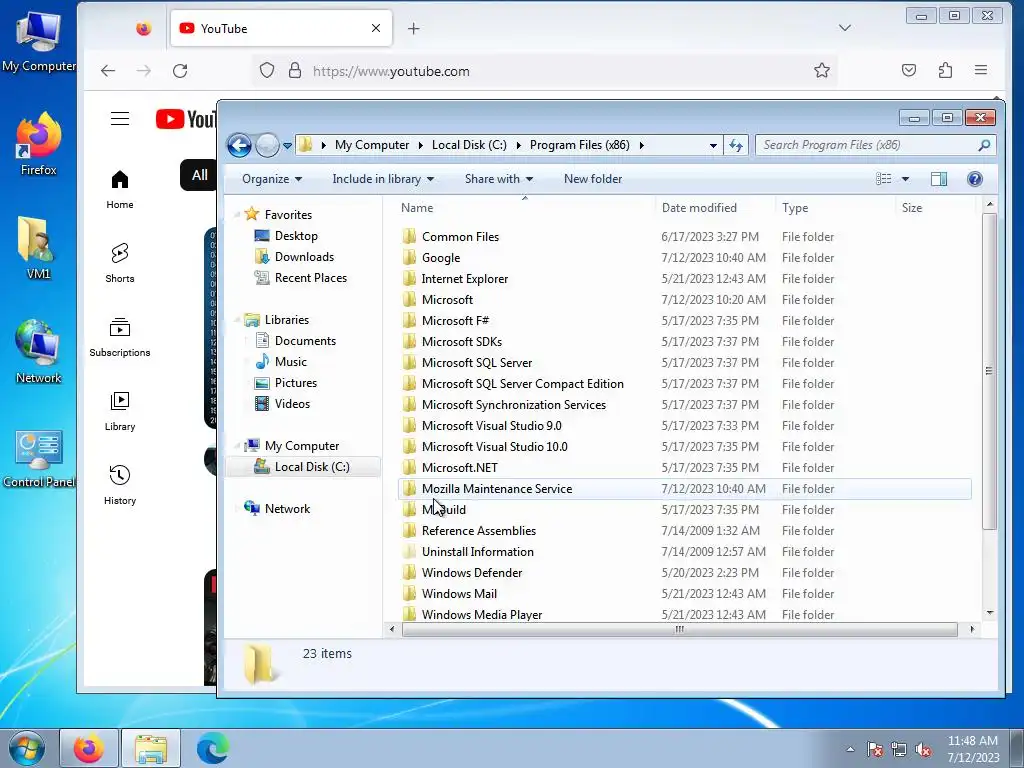The image size is (1024, 768).
Task: Open YouTube History in sidebar
Action: click(120, 485)
